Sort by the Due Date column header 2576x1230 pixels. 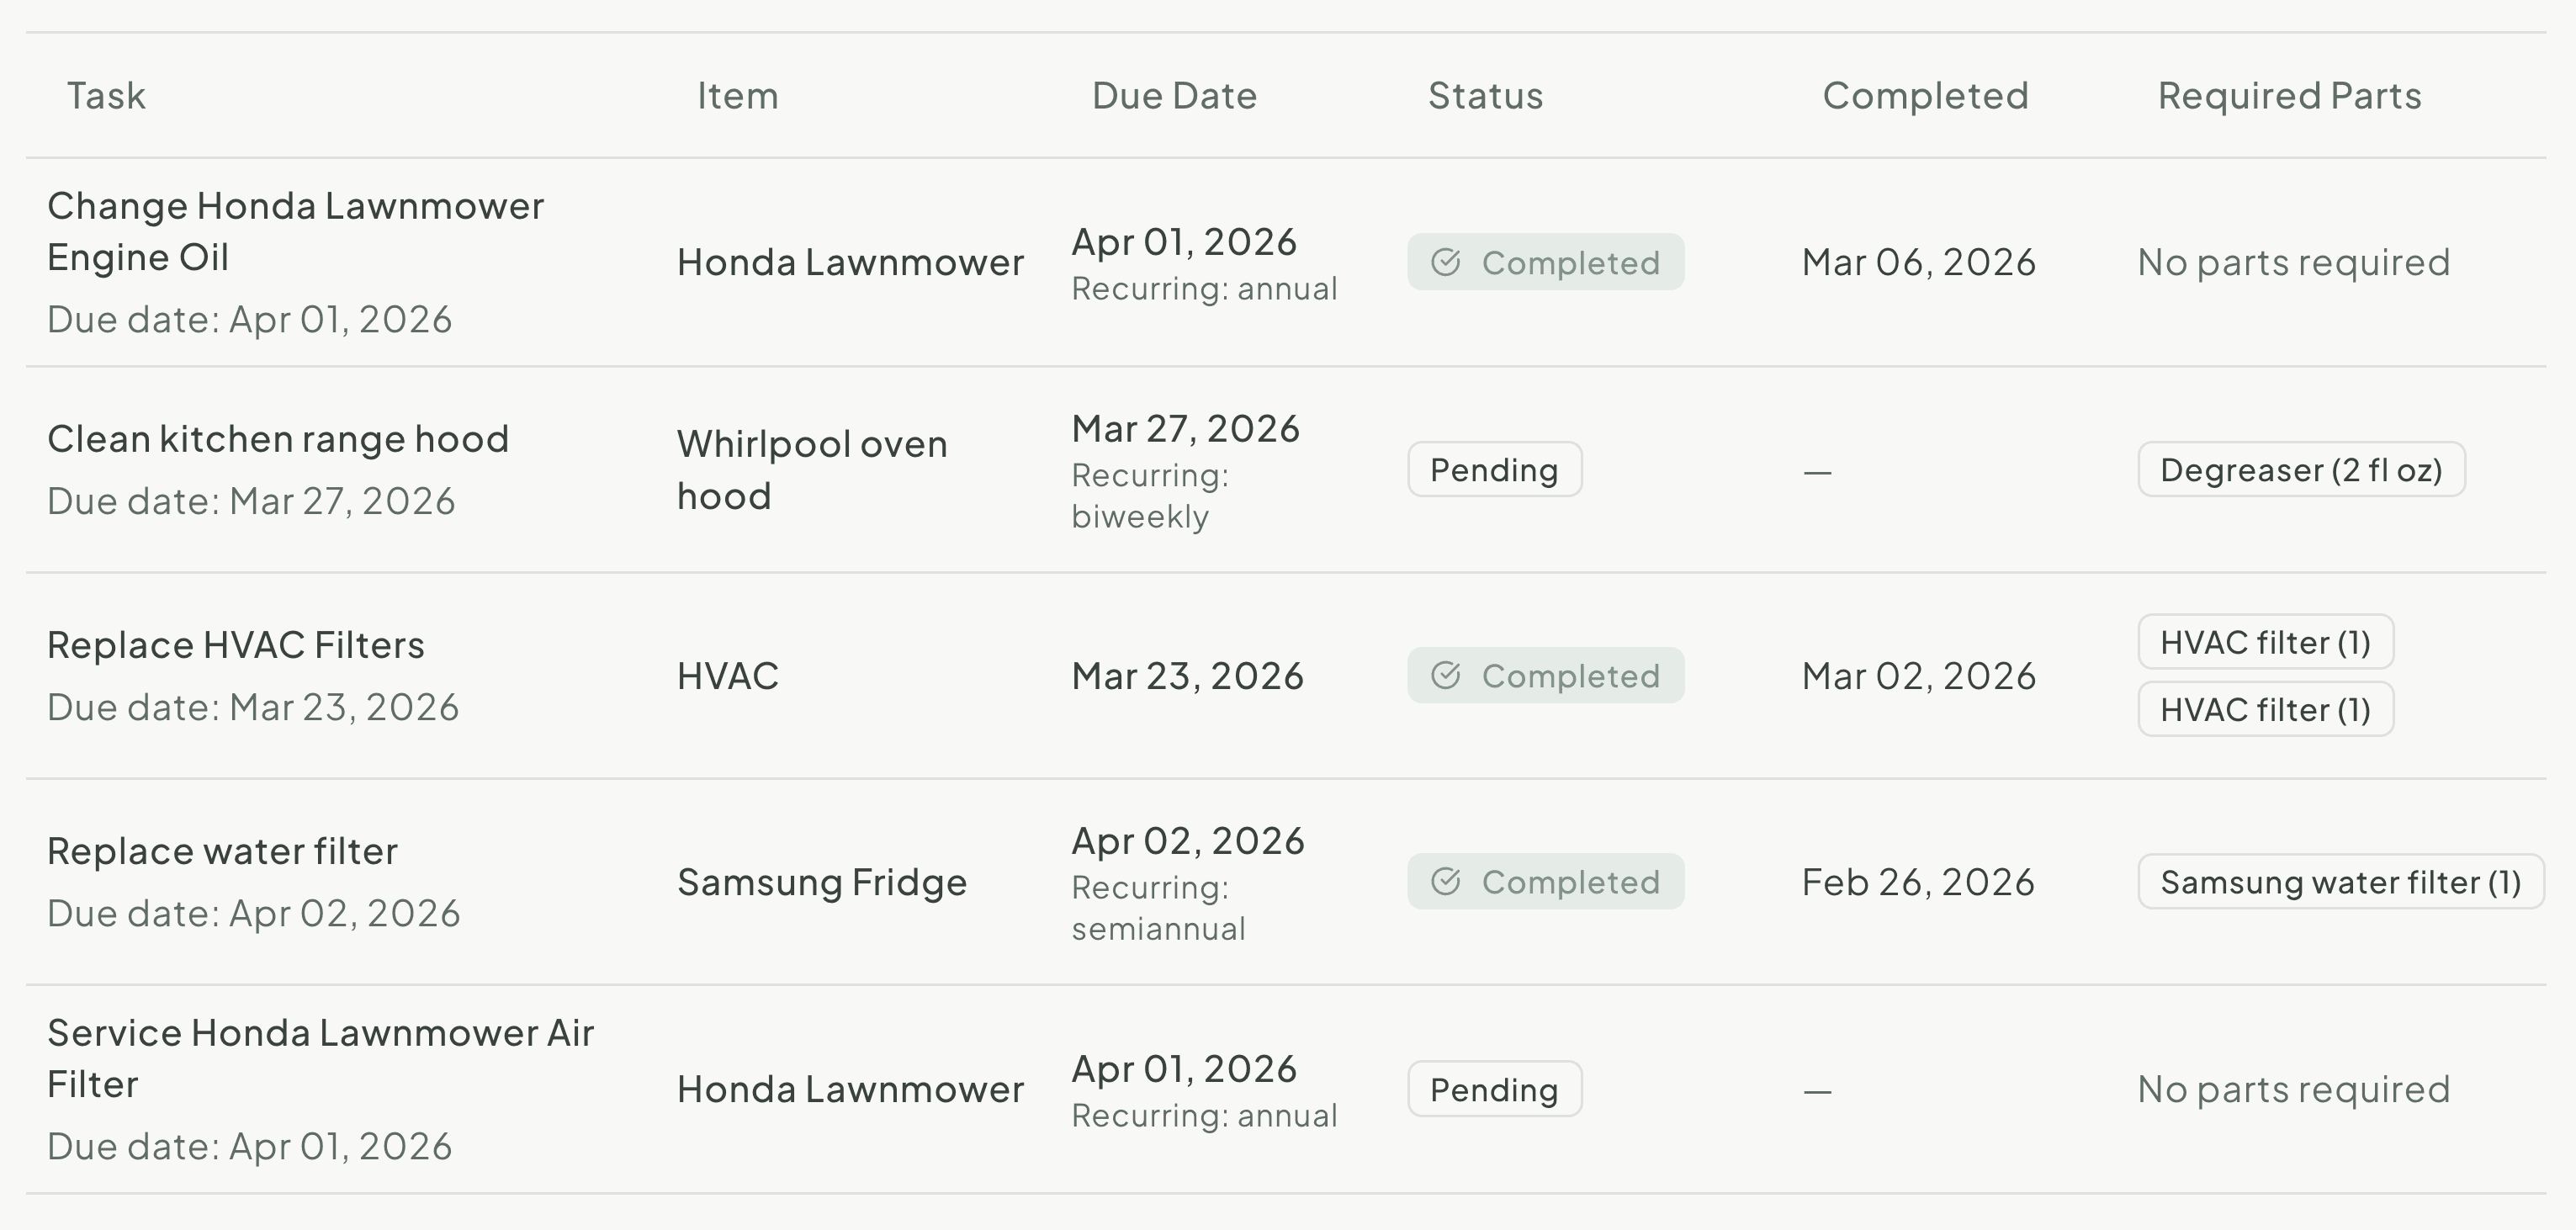[x=1174, y=96]
